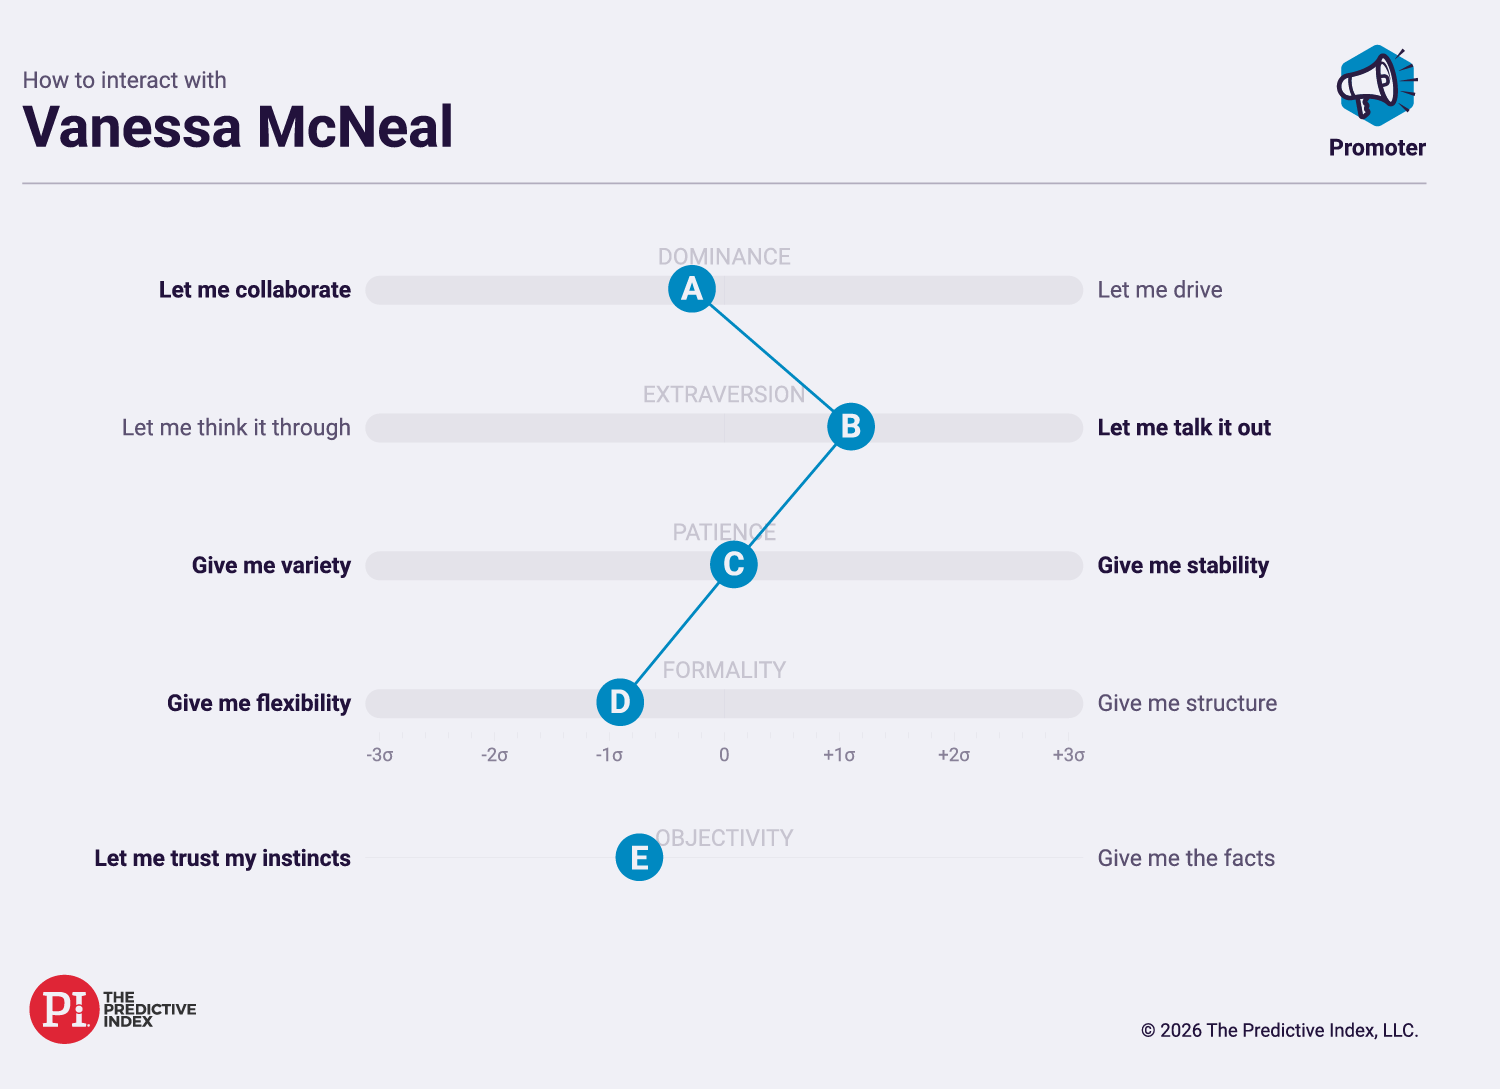Select the Dominance marker A
The height and width of the screenshot is (1089, 1500).
pos(692,289)
